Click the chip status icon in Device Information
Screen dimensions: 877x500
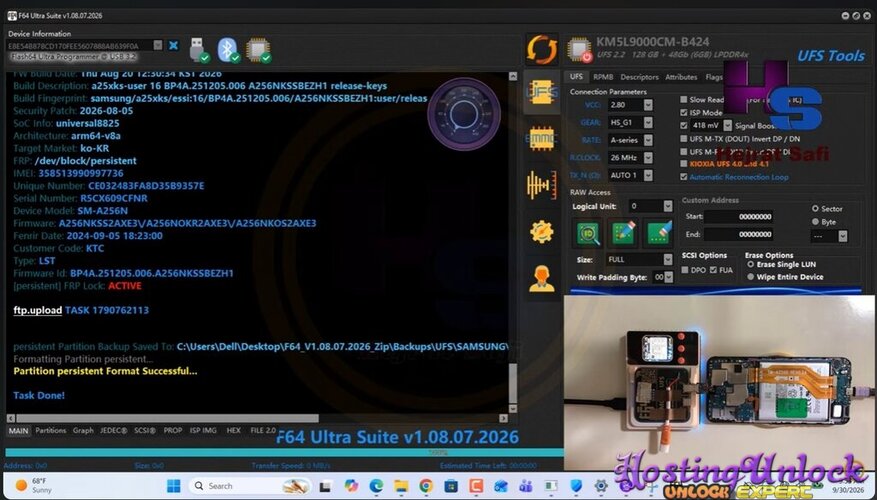click(258, 50)
